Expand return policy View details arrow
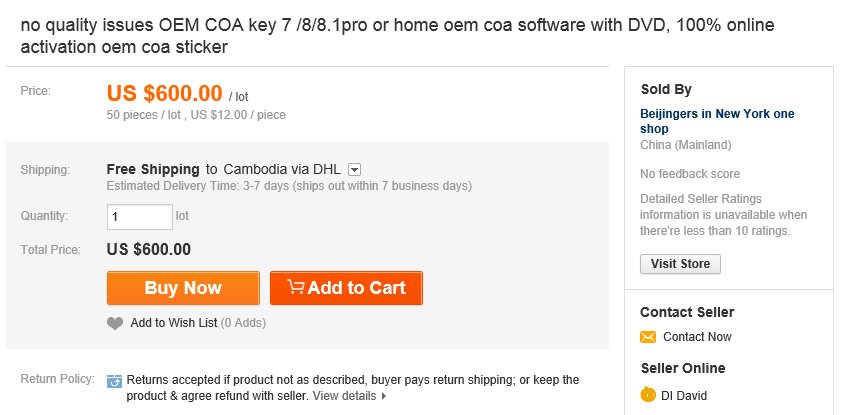The image size is (847, 415). click(384, 396)
